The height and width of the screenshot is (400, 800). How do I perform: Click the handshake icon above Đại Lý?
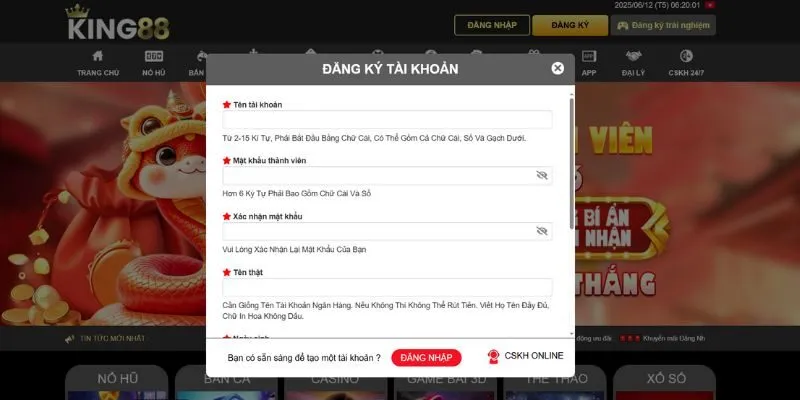(x=633, y=56)
